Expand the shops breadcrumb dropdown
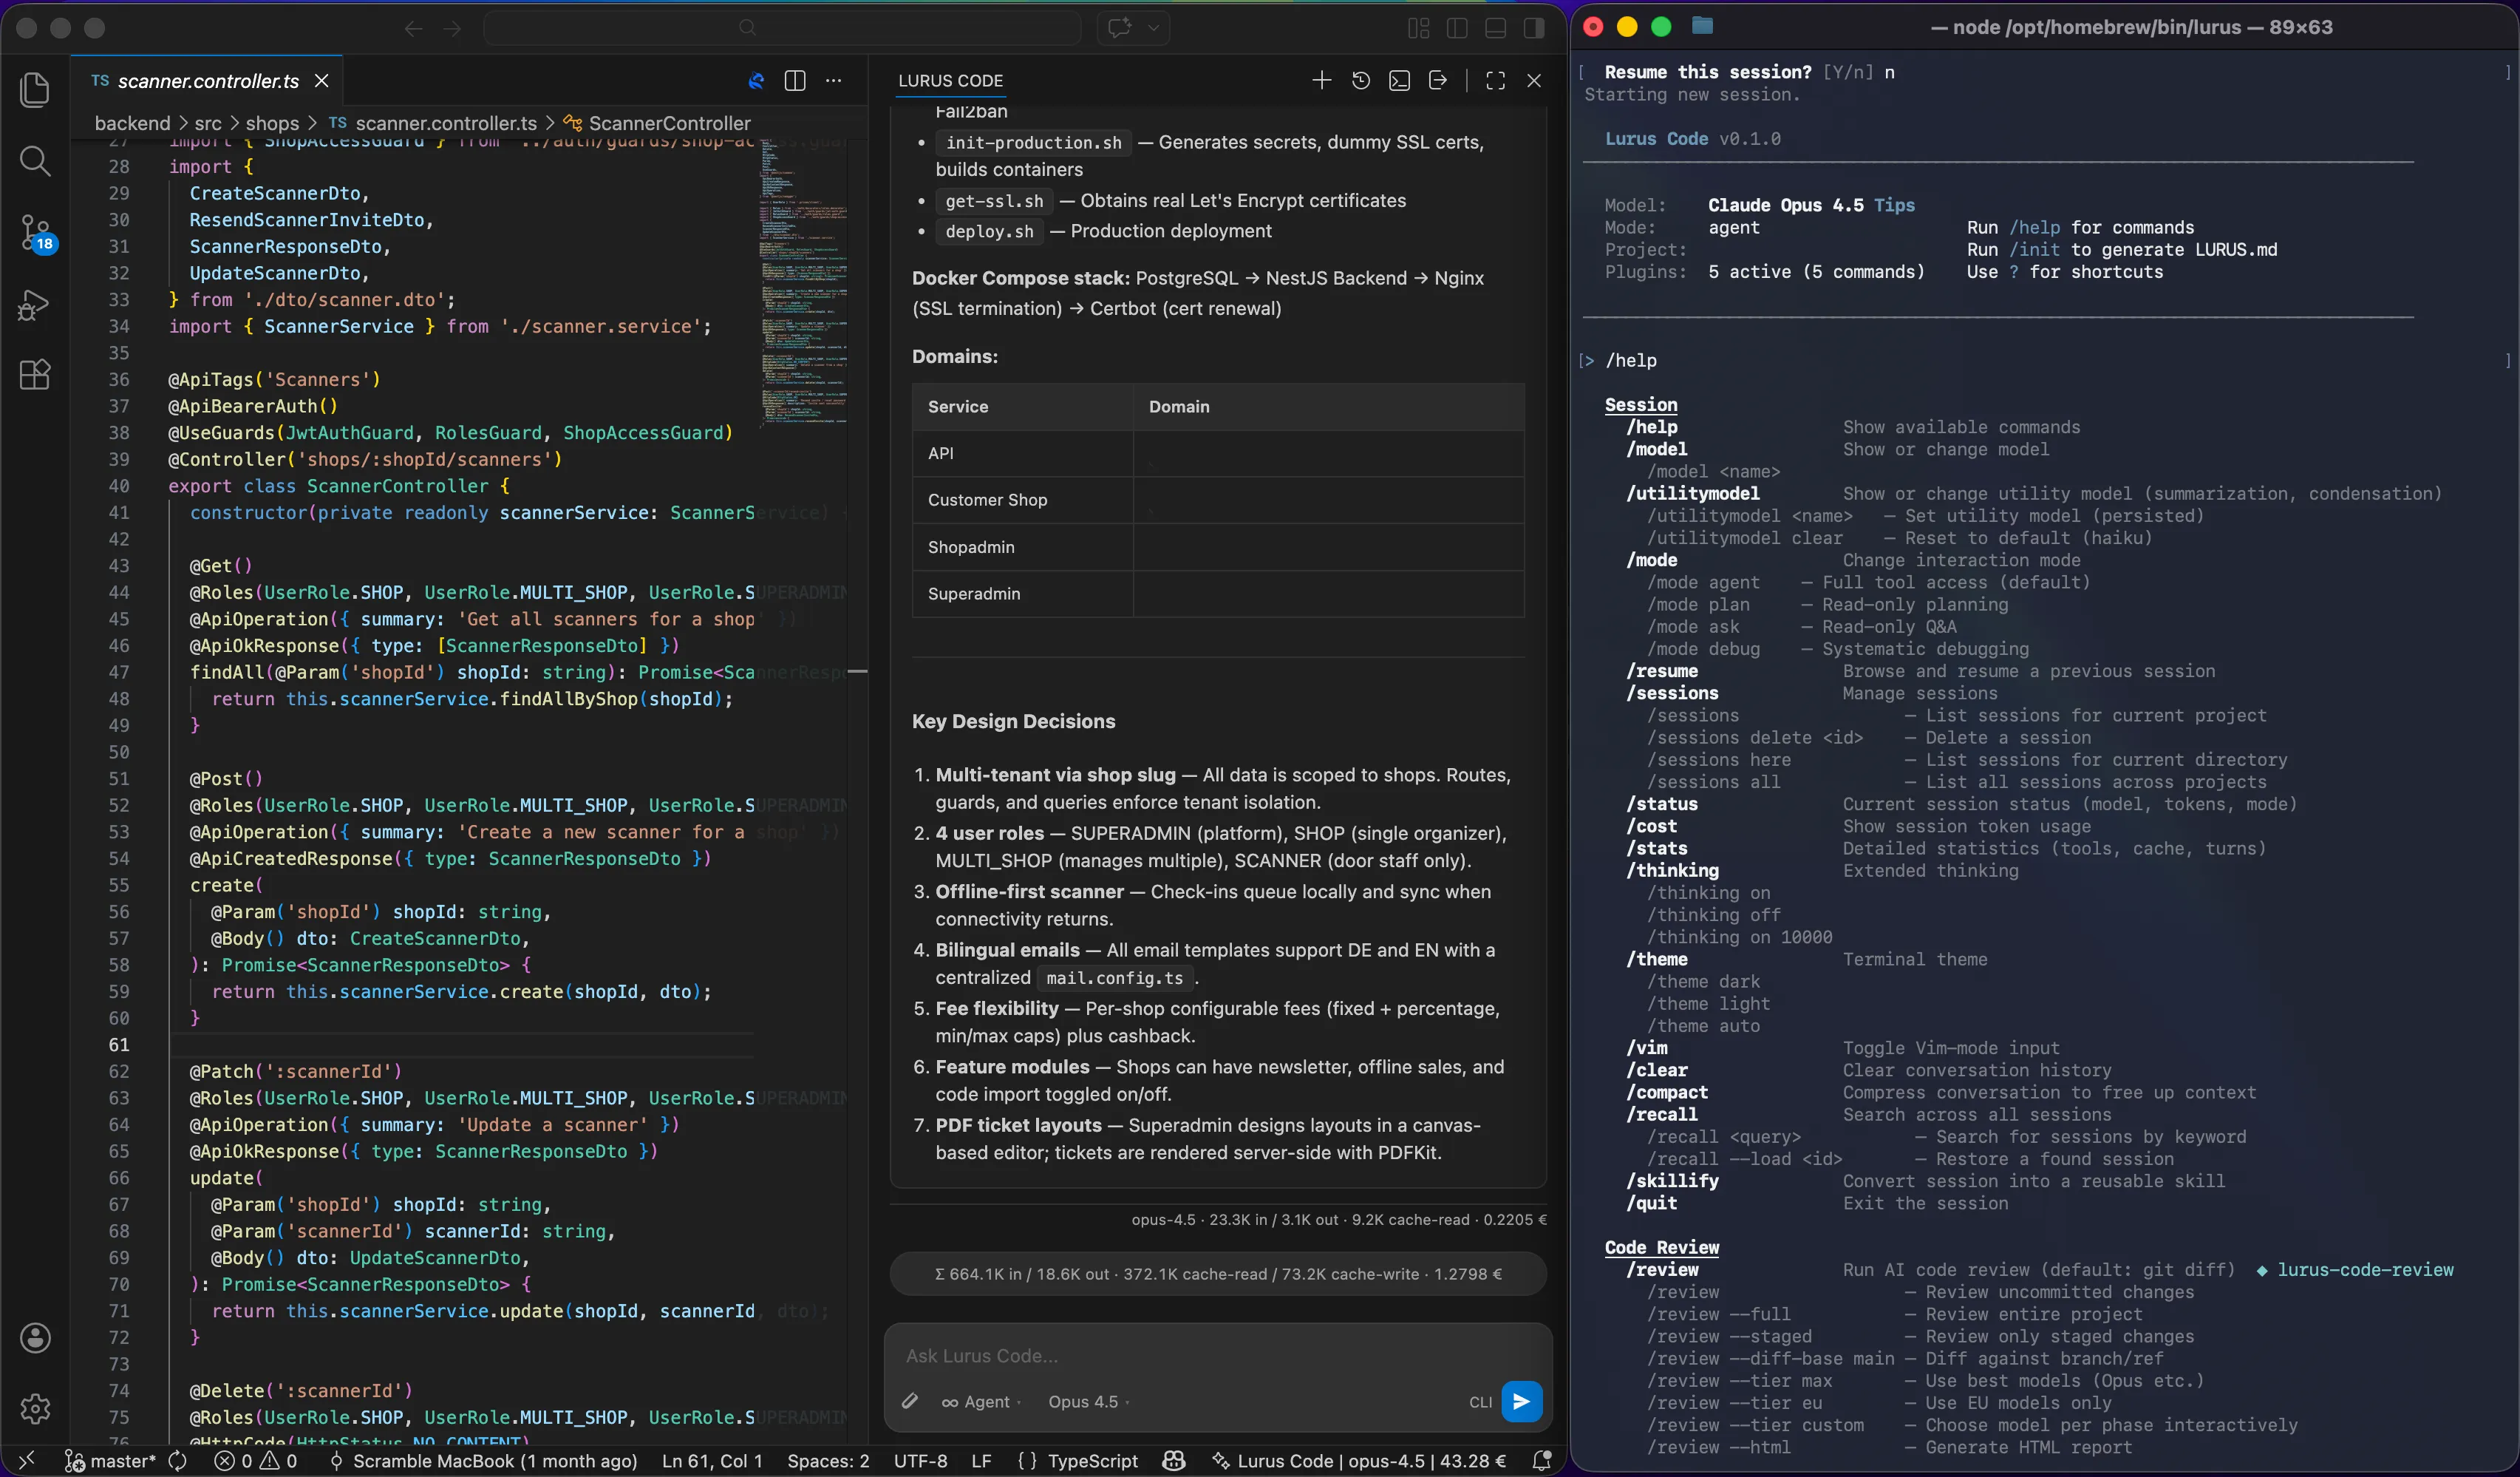 coord(268,122)
